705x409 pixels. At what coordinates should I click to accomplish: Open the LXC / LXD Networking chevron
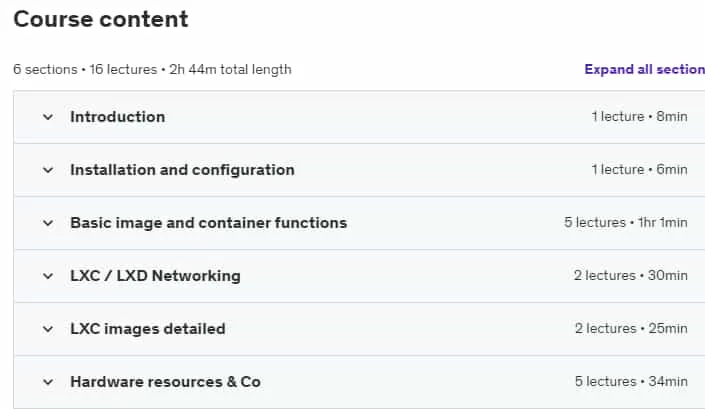pyautogui.click(x=48, y=276)
